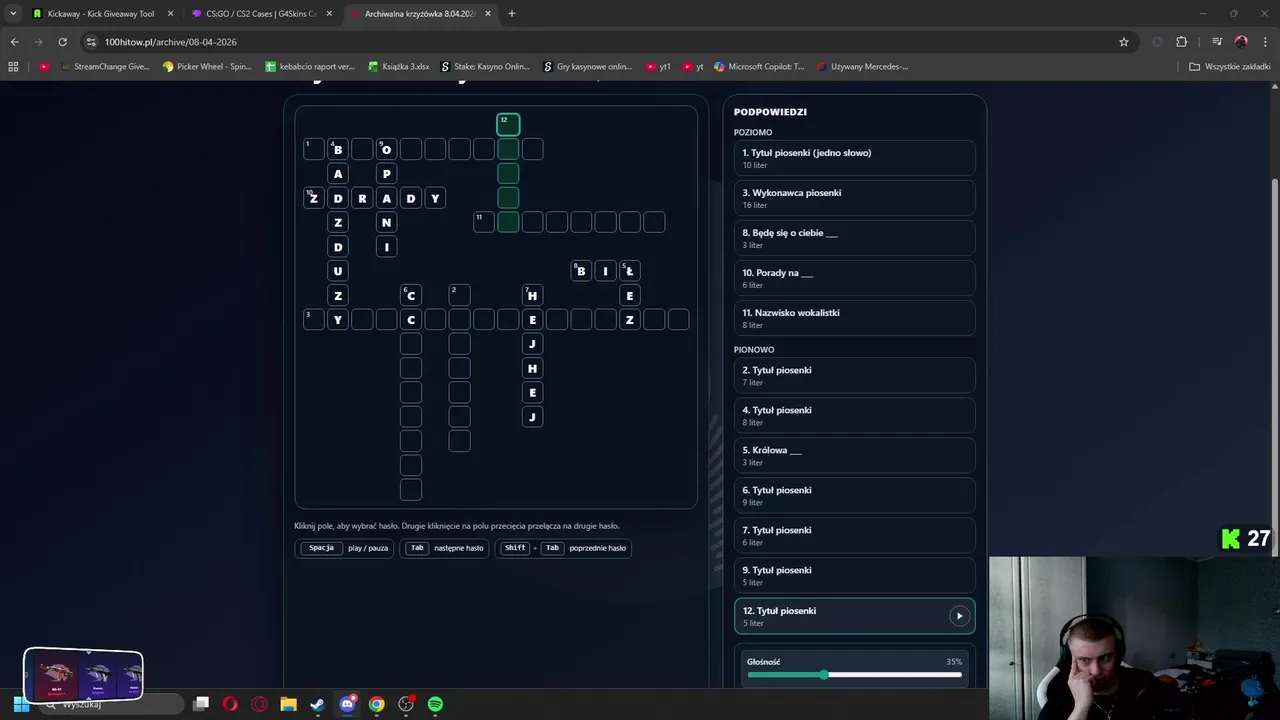
Task: Click the numbered cell 2 in crossword
Action: [459, 295]
